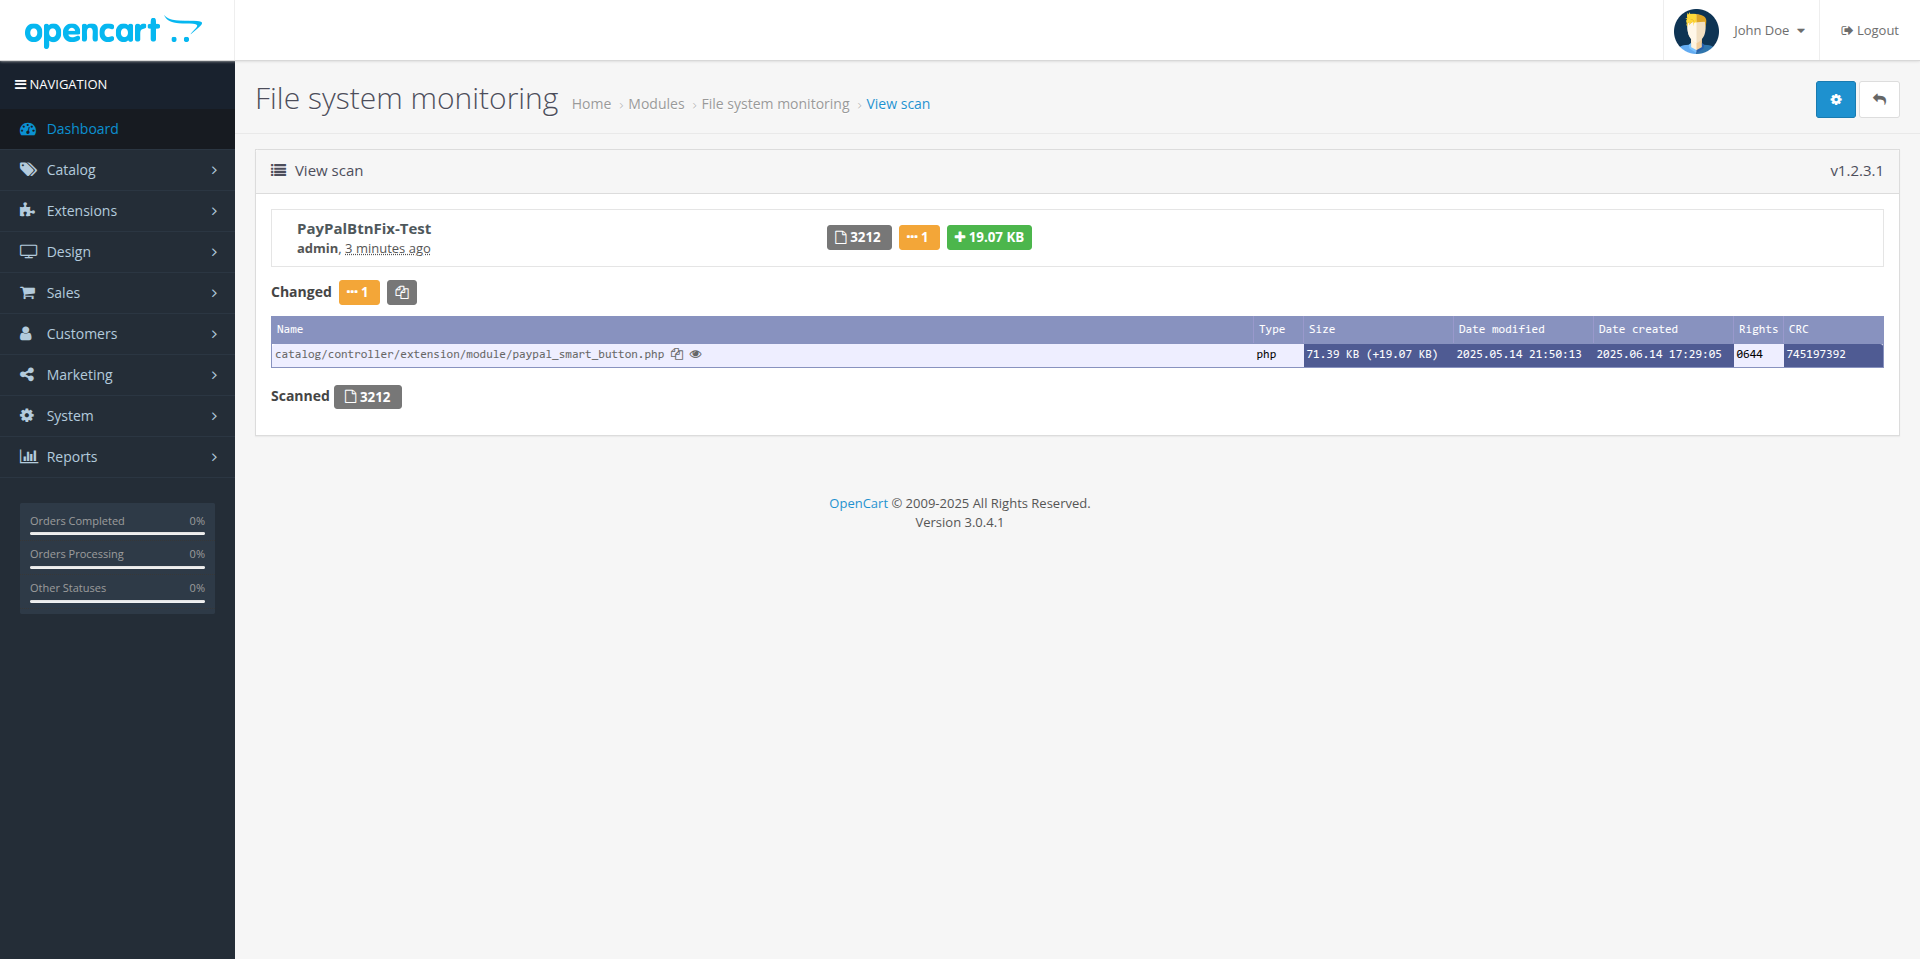
Task: Click the back arrow button
Action: [x=1879, y=100]
